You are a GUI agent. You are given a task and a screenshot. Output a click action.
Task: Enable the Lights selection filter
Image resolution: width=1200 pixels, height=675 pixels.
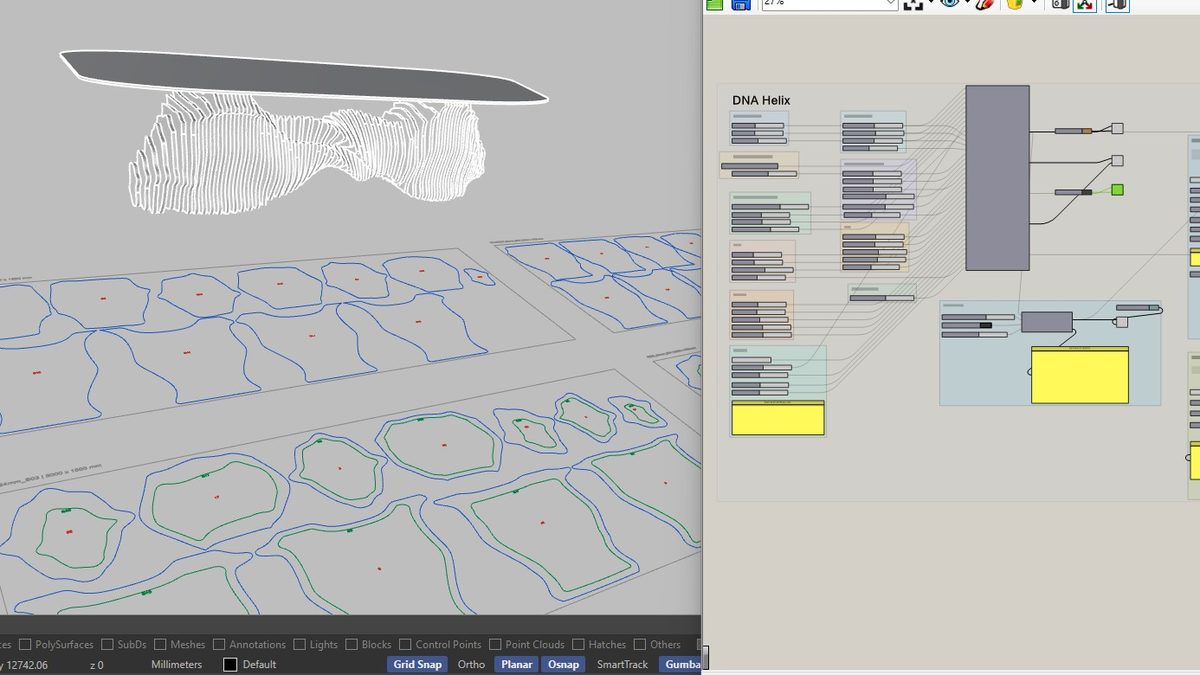coord(299,645)
